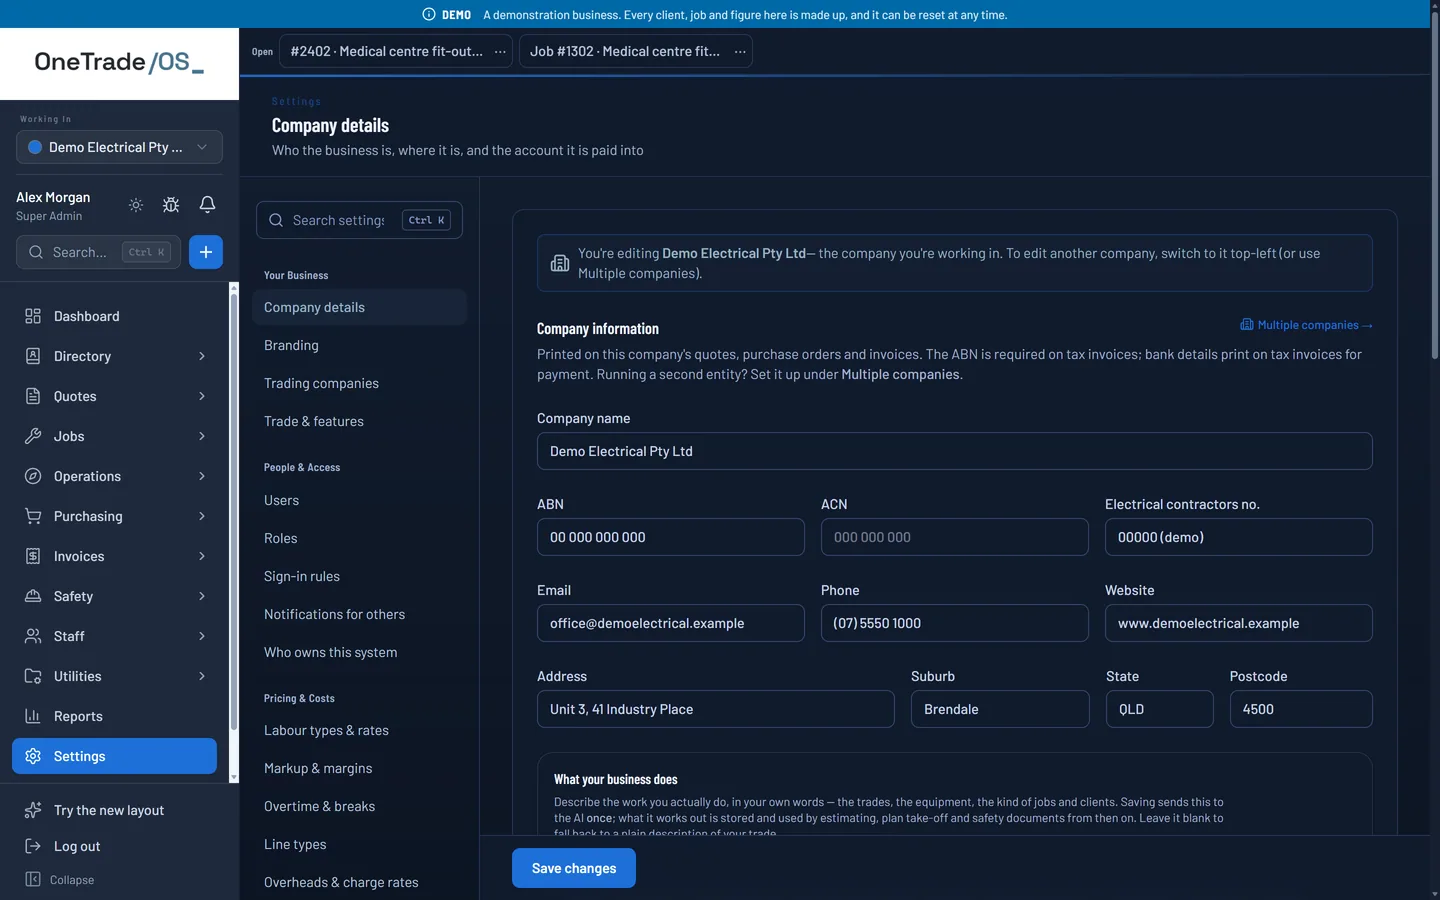Screen dimensions: 1440x900
Task: Follow the Multiple companies link
Action: coord(1306,325)
